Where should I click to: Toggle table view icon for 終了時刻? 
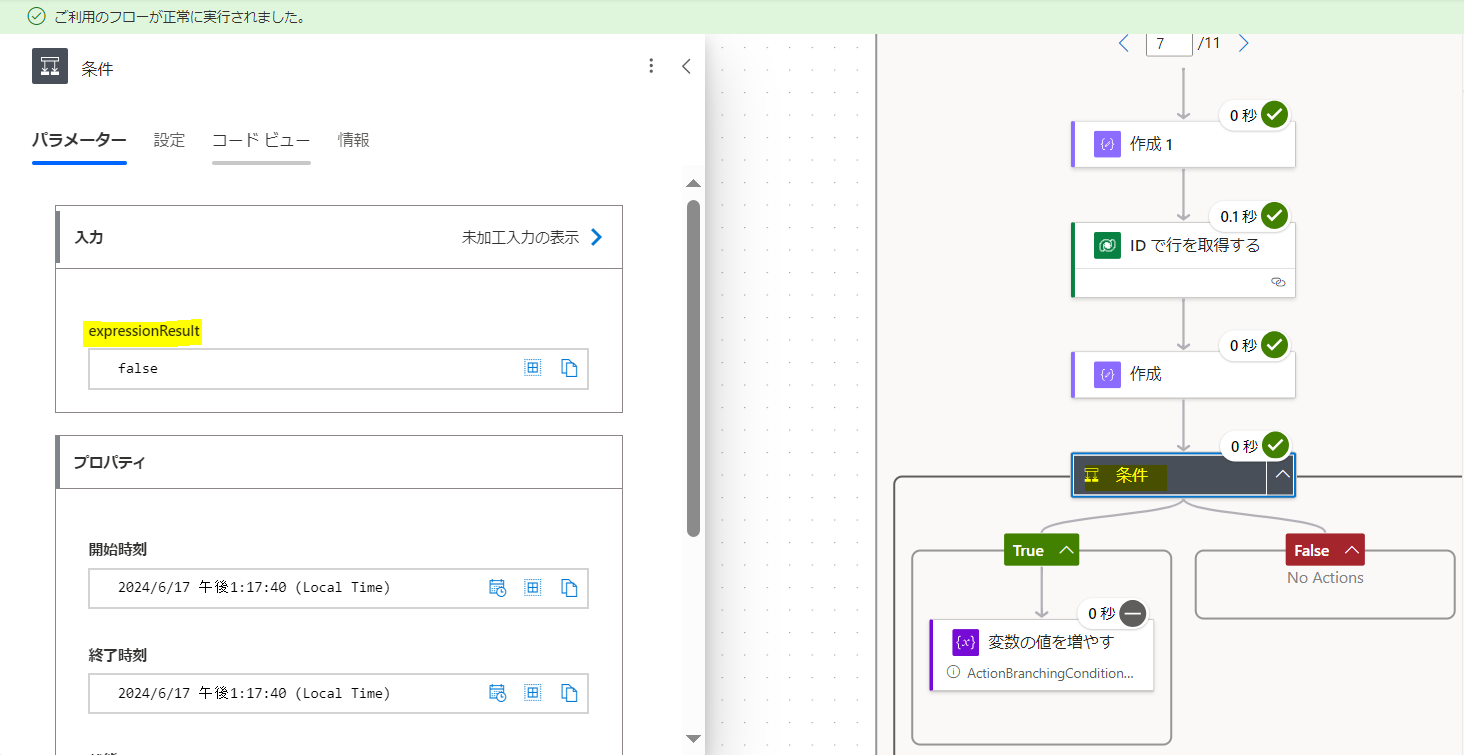pos(533,693)
